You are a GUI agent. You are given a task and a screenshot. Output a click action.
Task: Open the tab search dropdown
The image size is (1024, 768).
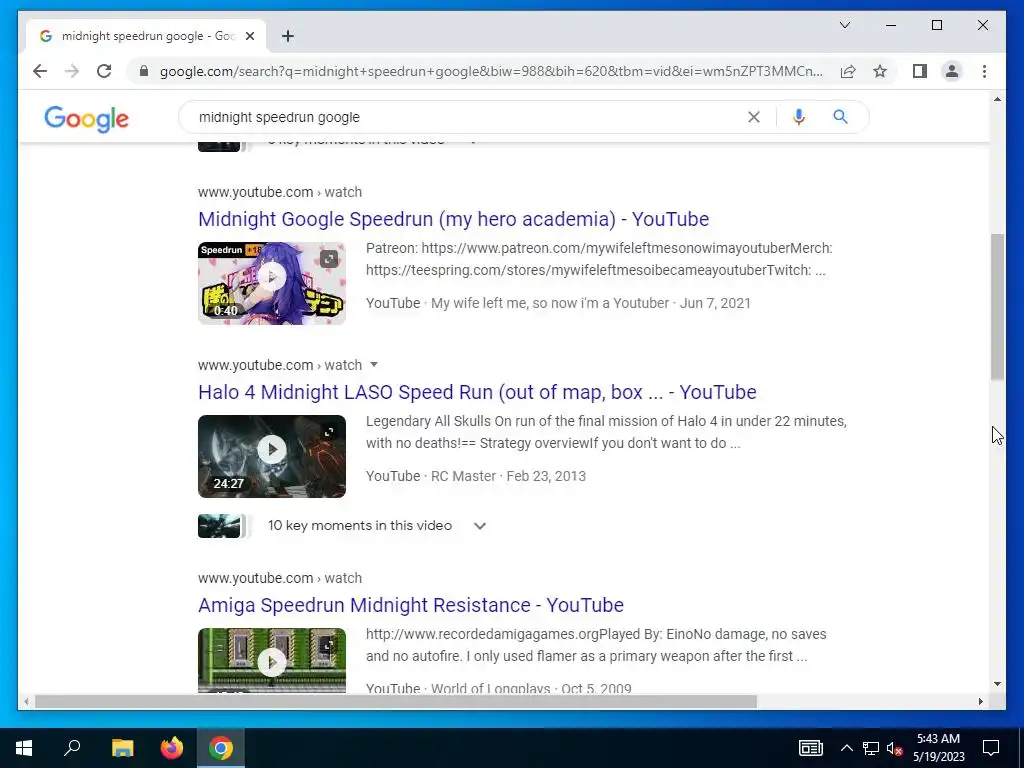[844, 25]
